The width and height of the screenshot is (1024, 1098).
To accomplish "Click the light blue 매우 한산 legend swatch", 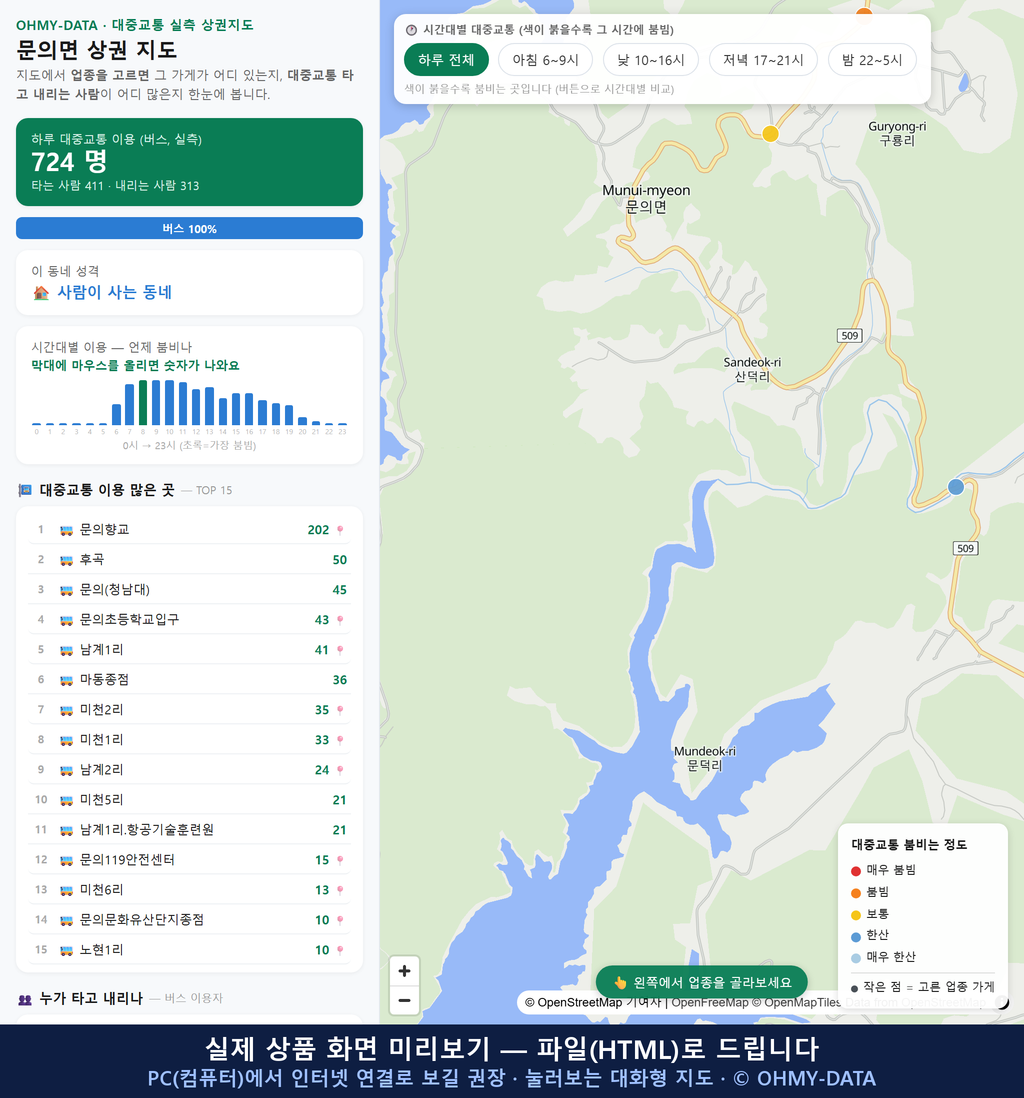I will click(856, 958).
